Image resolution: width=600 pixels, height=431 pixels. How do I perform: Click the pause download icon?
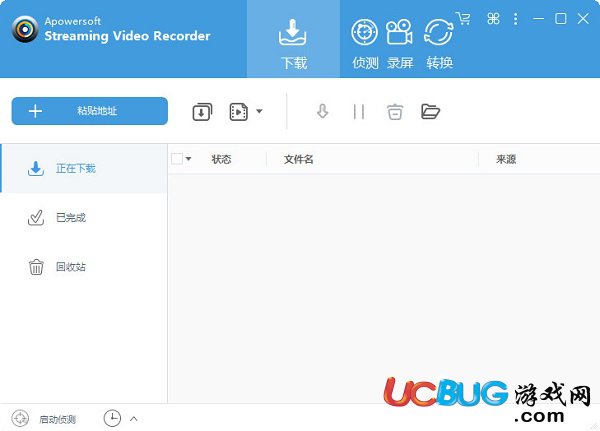point(359,112)
